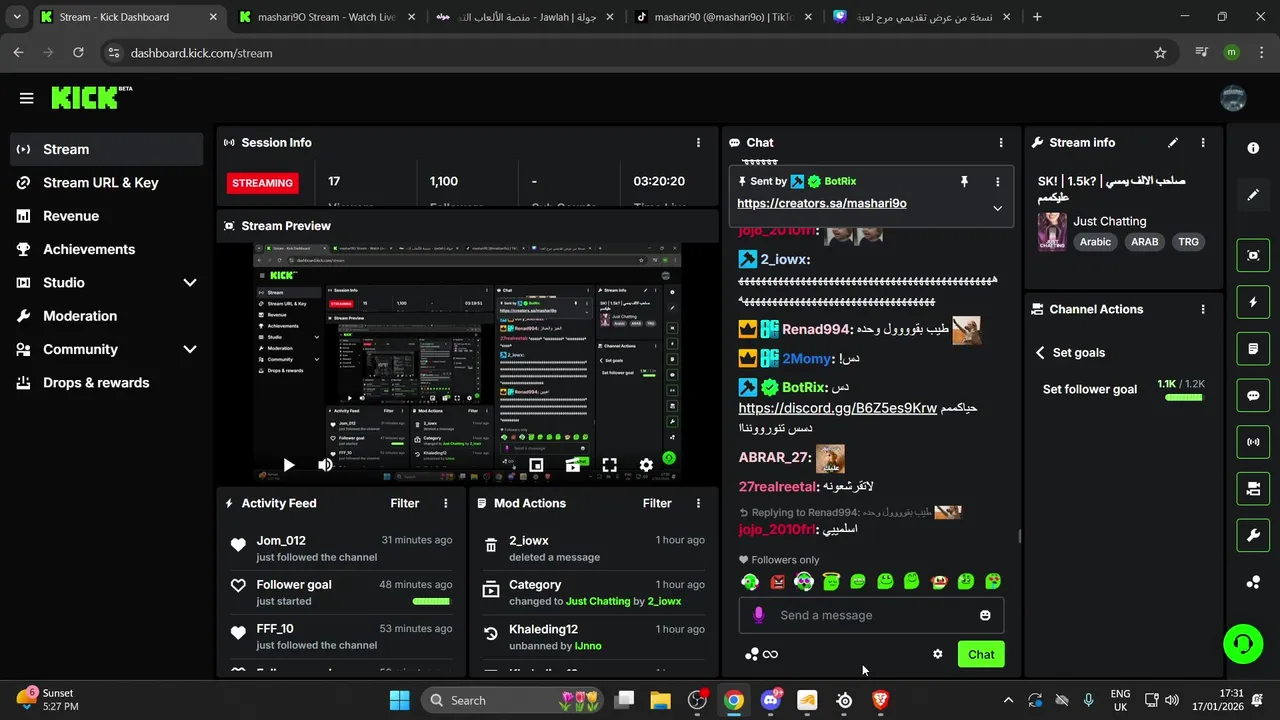Open Chat panel three-dot options menu

[1001, 143]
